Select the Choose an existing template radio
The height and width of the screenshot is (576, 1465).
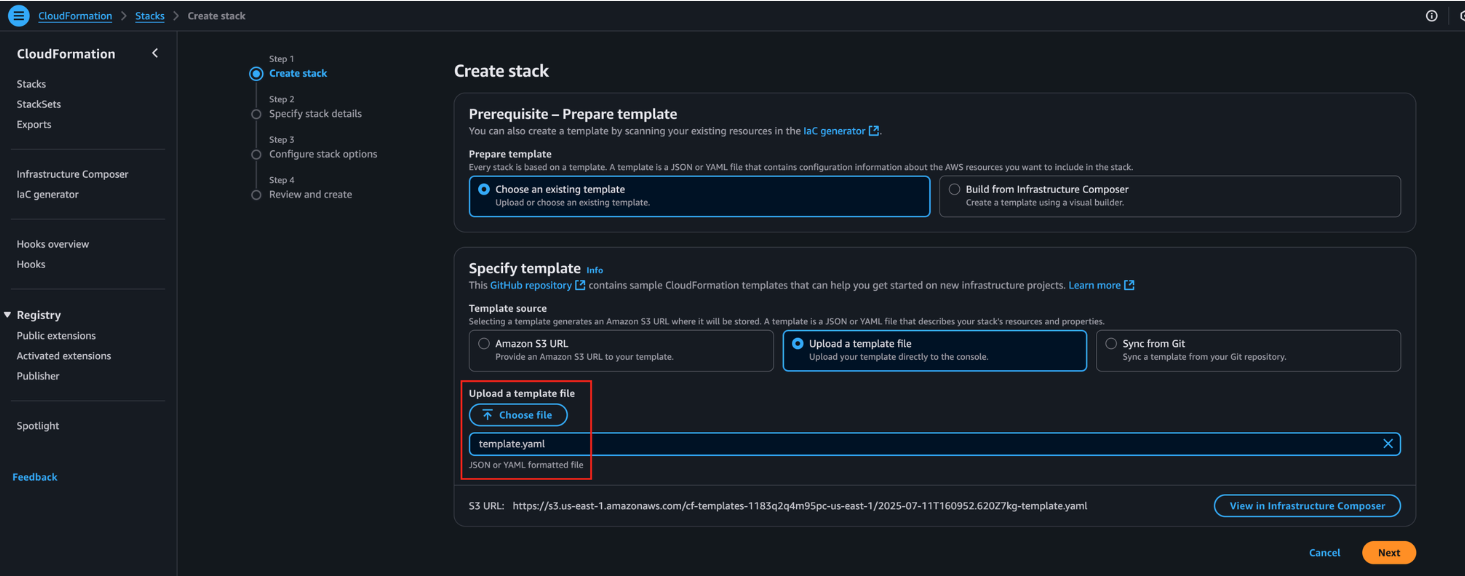484,189
